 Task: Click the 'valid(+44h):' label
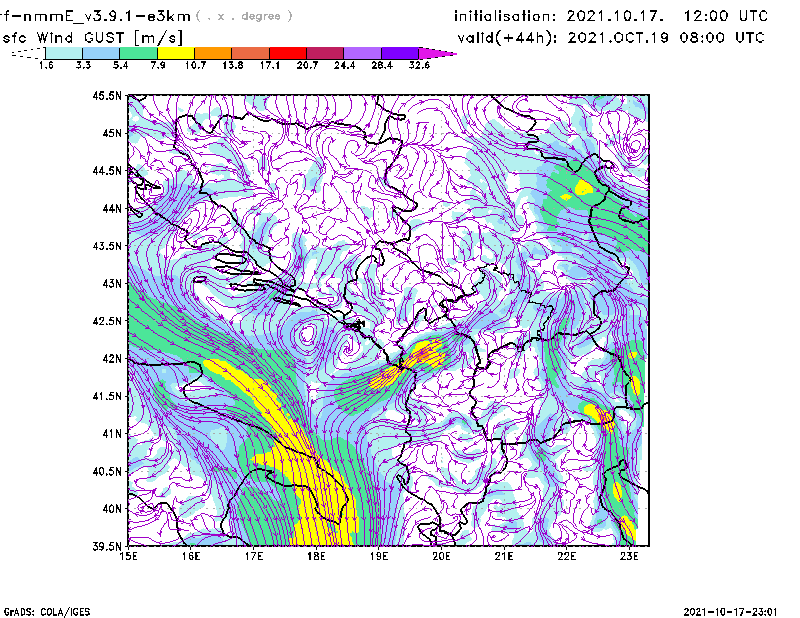(507, 38)
